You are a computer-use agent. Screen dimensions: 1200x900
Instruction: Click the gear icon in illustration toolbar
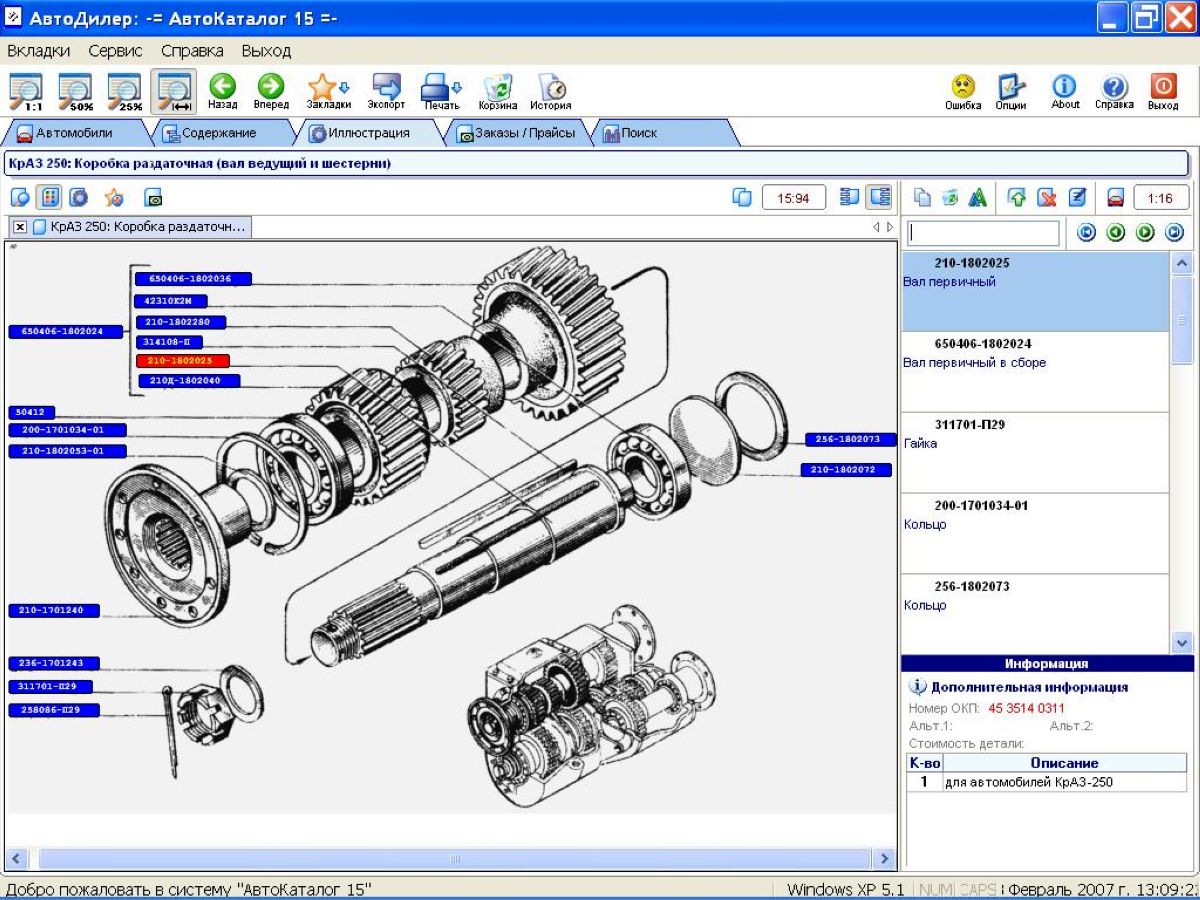(79, 197)
